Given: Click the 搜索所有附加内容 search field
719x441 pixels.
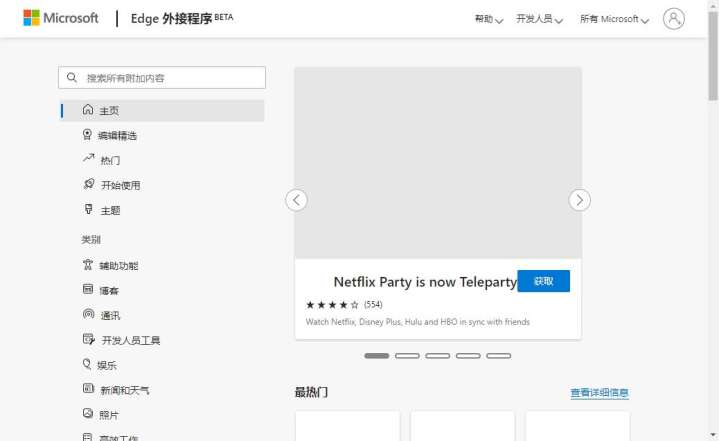Looking at the screenshot, I should coord(172,77).
